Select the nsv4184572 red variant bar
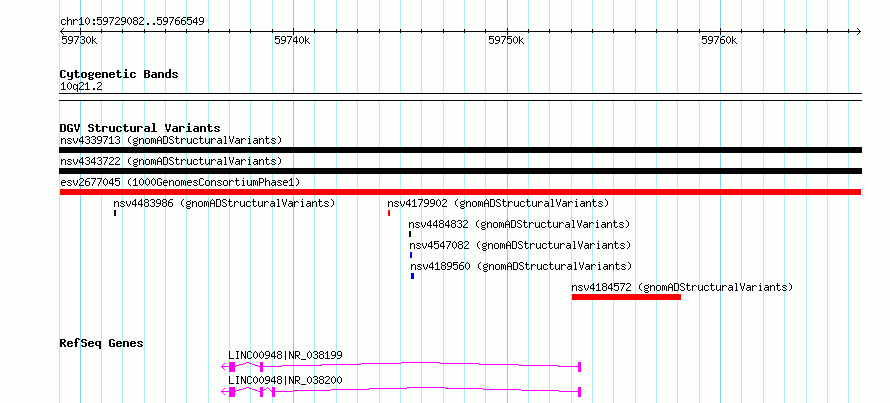The height and width of the screenshot is (403, 890). coord(626,297)
